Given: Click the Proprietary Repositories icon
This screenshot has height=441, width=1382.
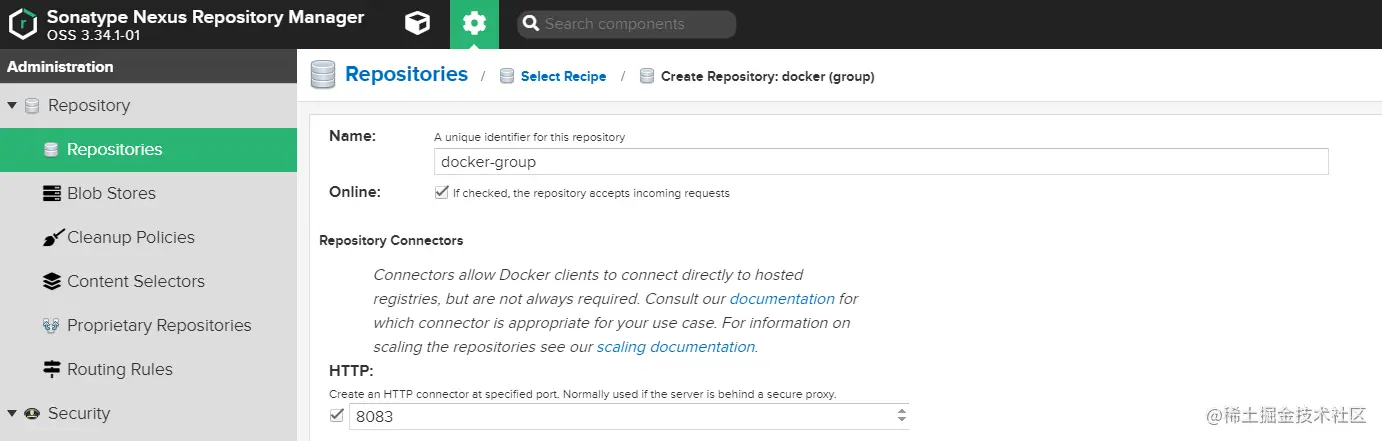Looking at the screenshot, I should 52,326.
